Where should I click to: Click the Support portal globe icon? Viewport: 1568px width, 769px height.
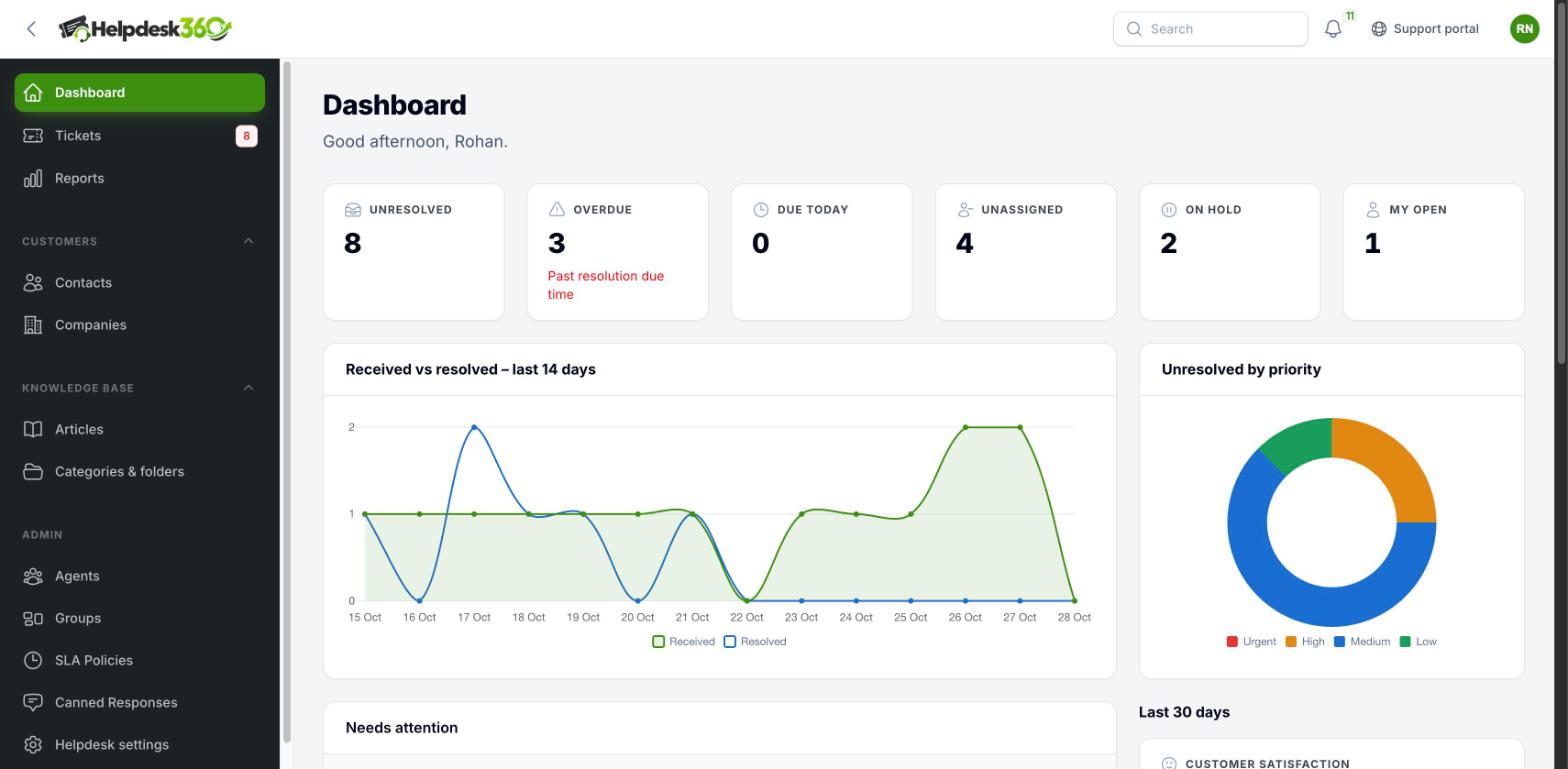[1379, 29]
